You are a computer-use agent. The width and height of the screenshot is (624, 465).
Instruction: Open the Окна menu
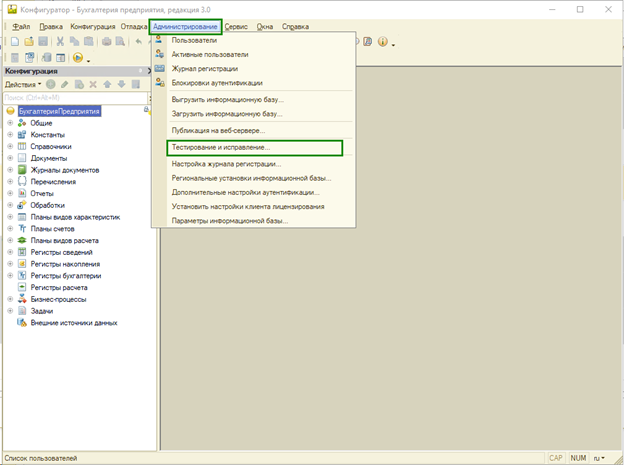[x=265, y=27]
